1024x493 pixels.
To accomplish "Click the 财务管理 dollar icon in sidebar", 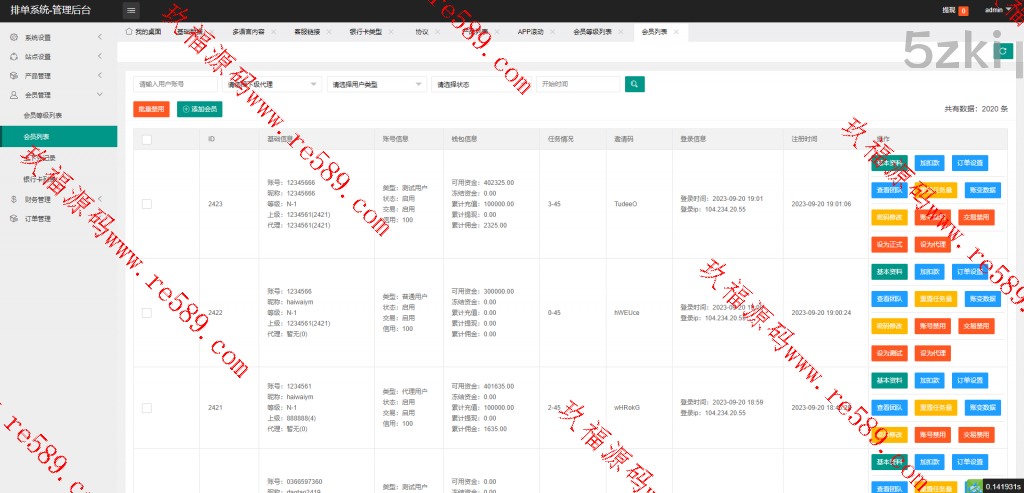I will pos(14,199).
